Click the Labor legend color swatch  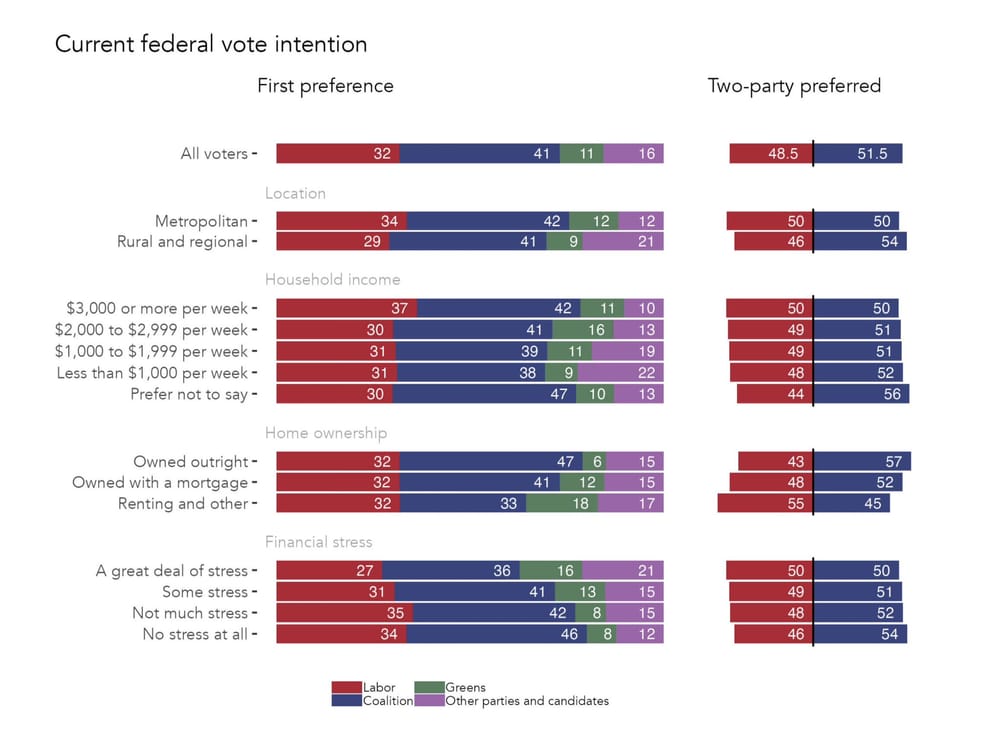tap(346, 687)
